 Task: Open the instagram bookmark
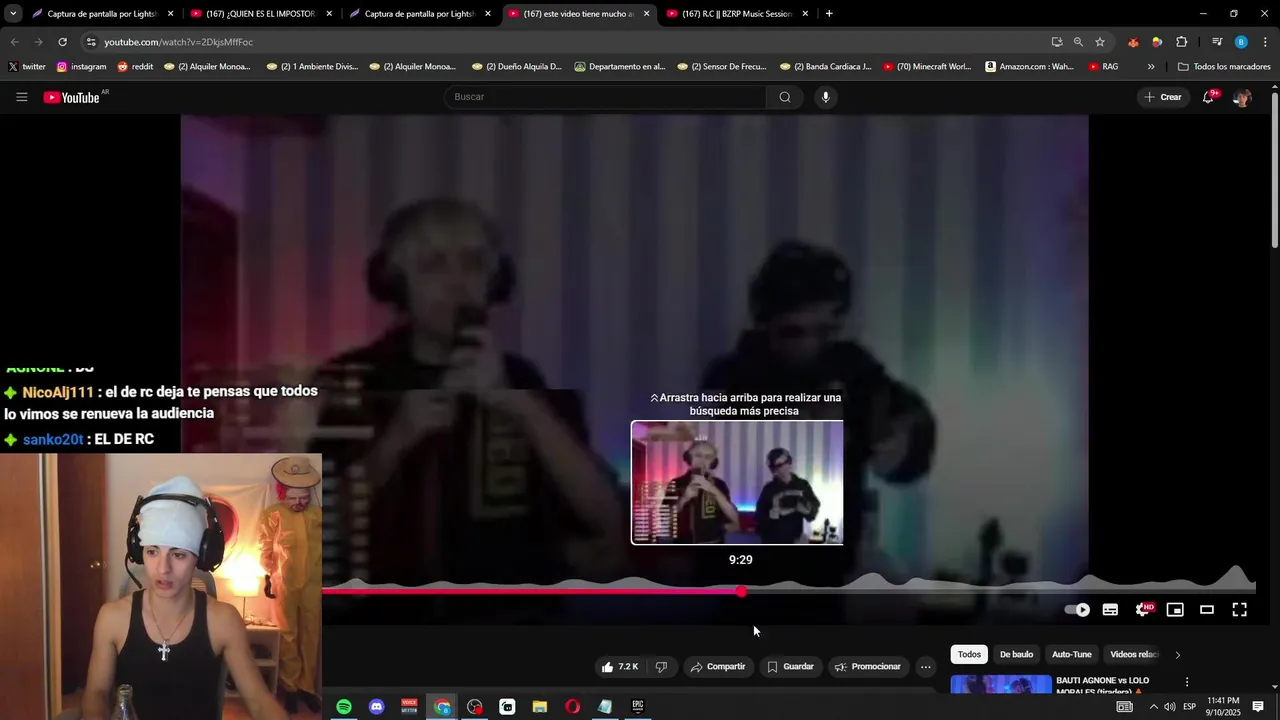[81, 67]
